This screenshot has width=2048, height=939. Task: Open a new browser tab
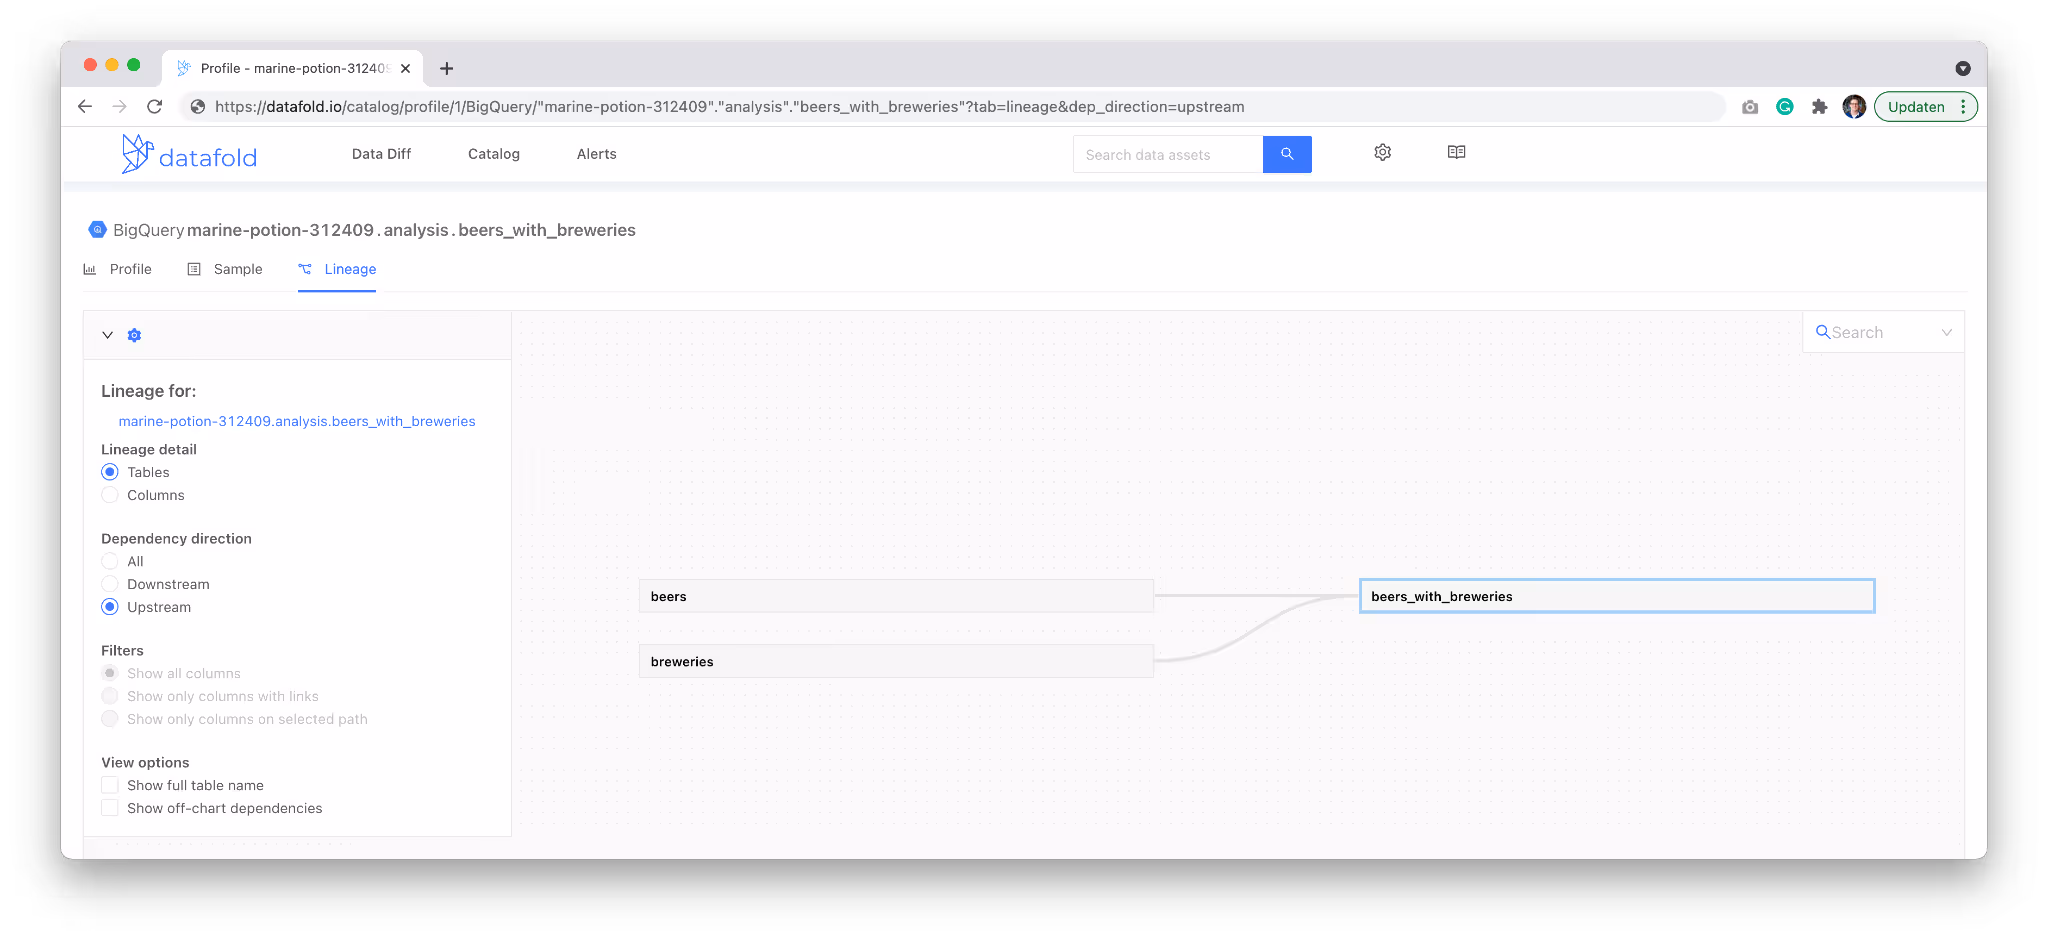pos(447,68)
